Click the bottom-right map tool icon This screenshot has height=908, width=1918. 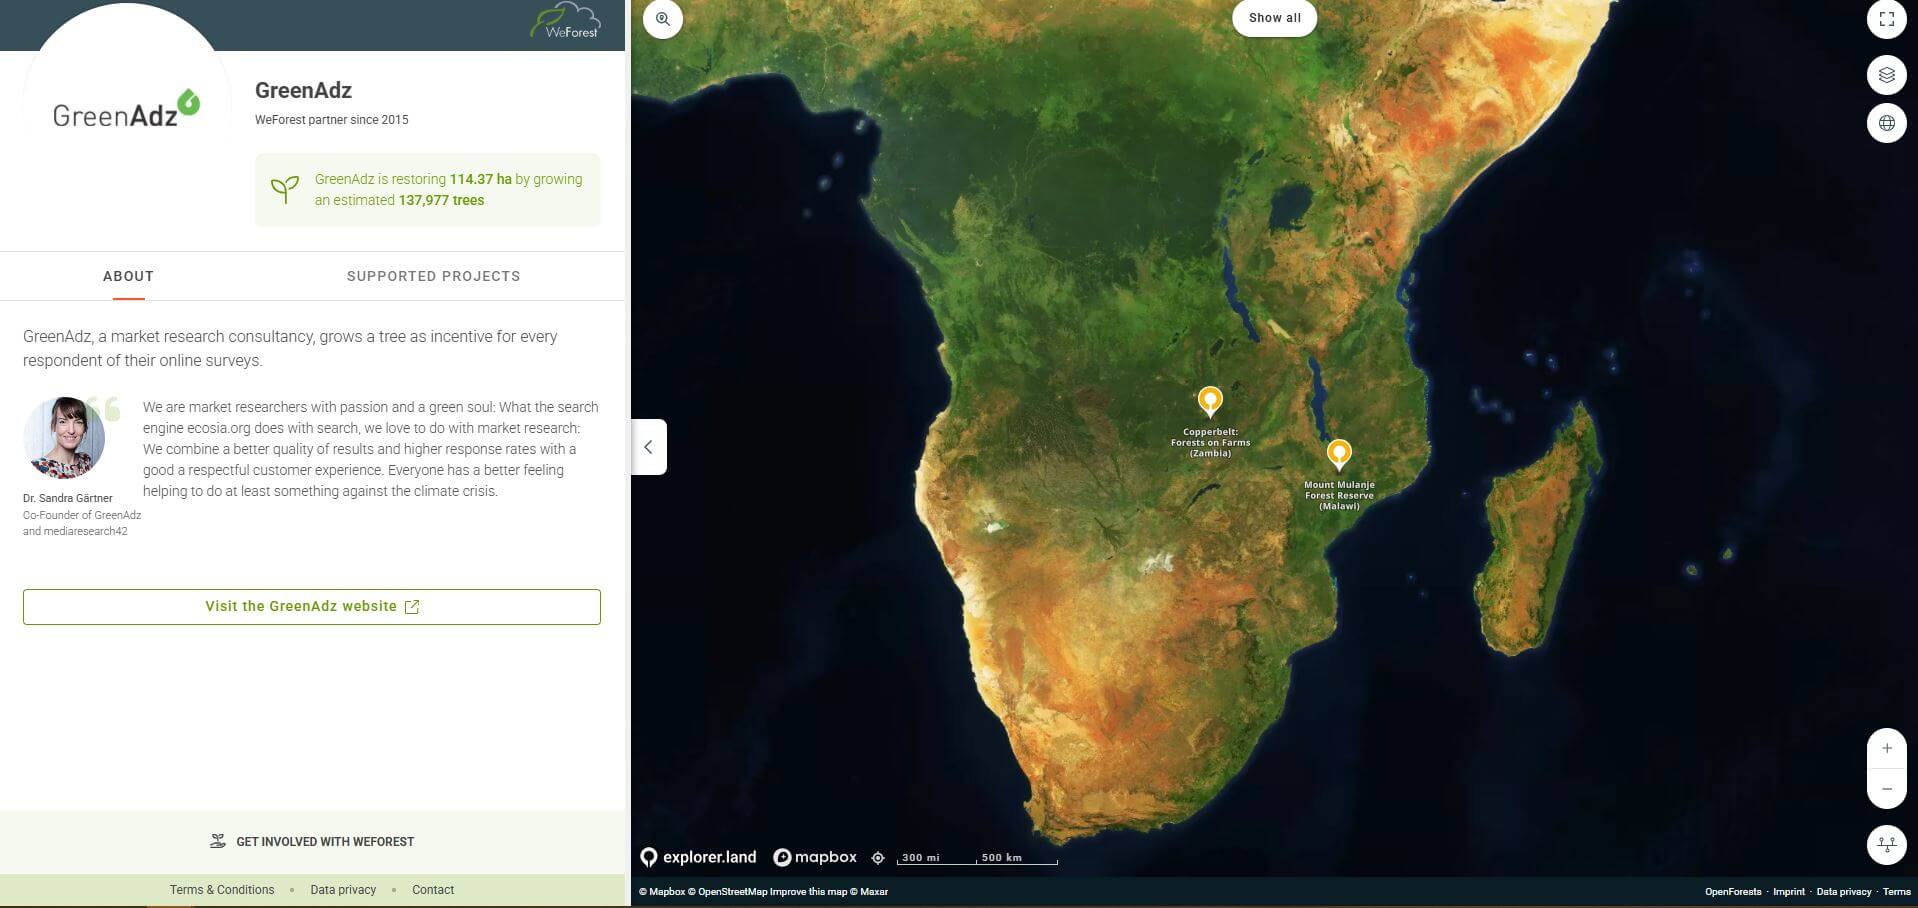coord(1886,844)
